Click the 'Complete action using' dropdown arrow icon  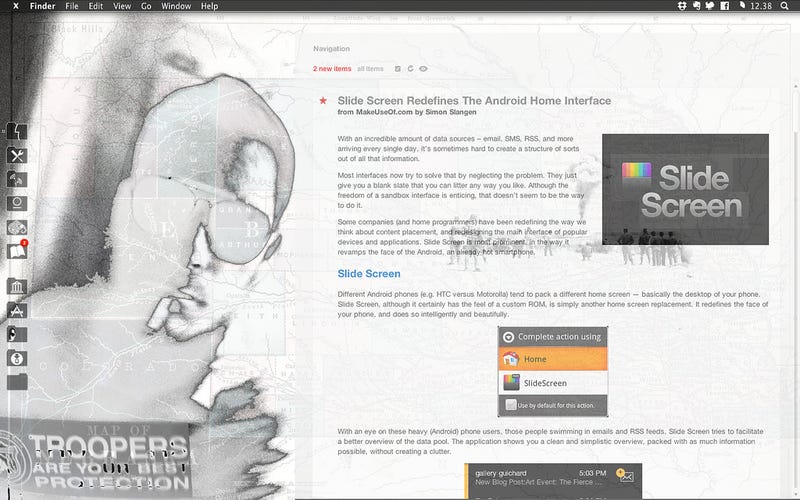click(x=508, y=337)
